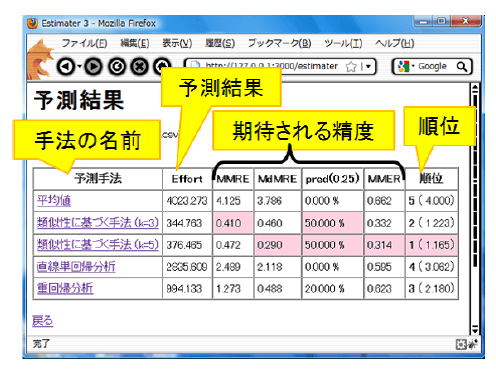The image size is (496, 374).
Task: Click the MMER column header
Action: [x=384, y=179]
